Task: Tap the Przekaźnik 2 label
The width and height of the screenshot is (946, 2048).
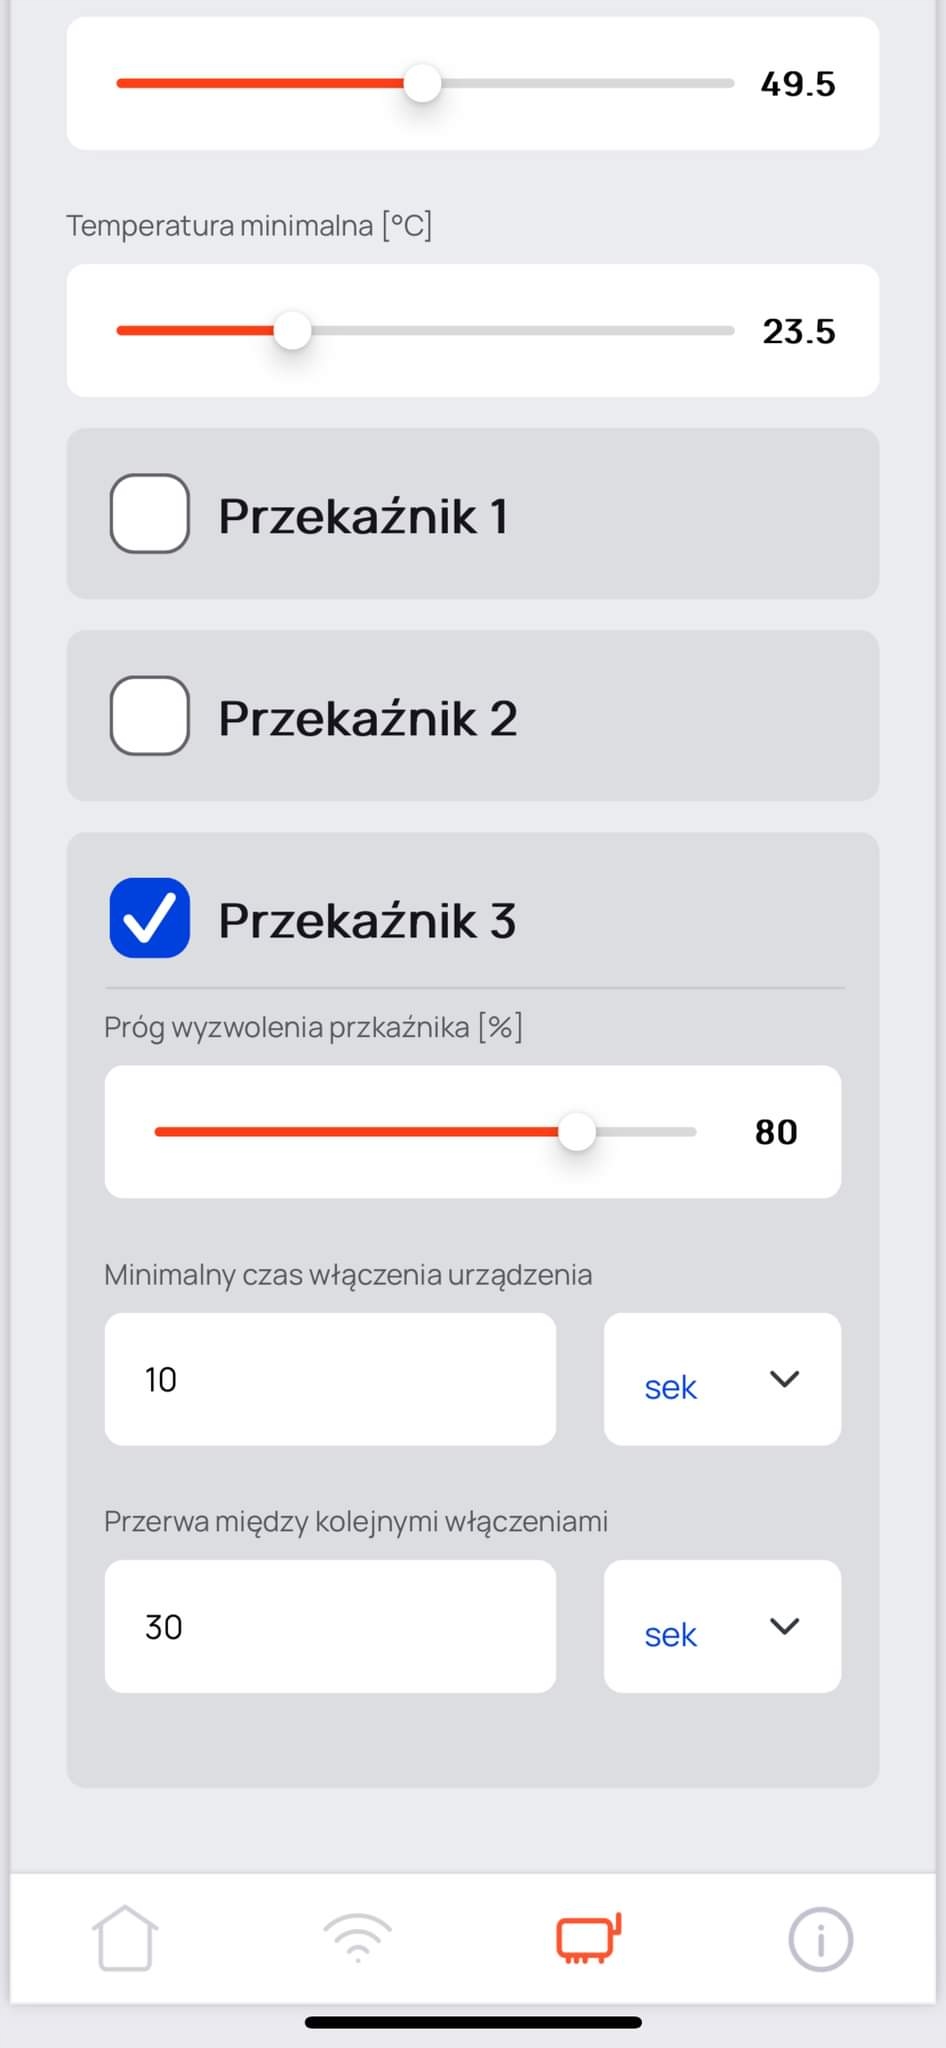Action: tap(368, 718)
